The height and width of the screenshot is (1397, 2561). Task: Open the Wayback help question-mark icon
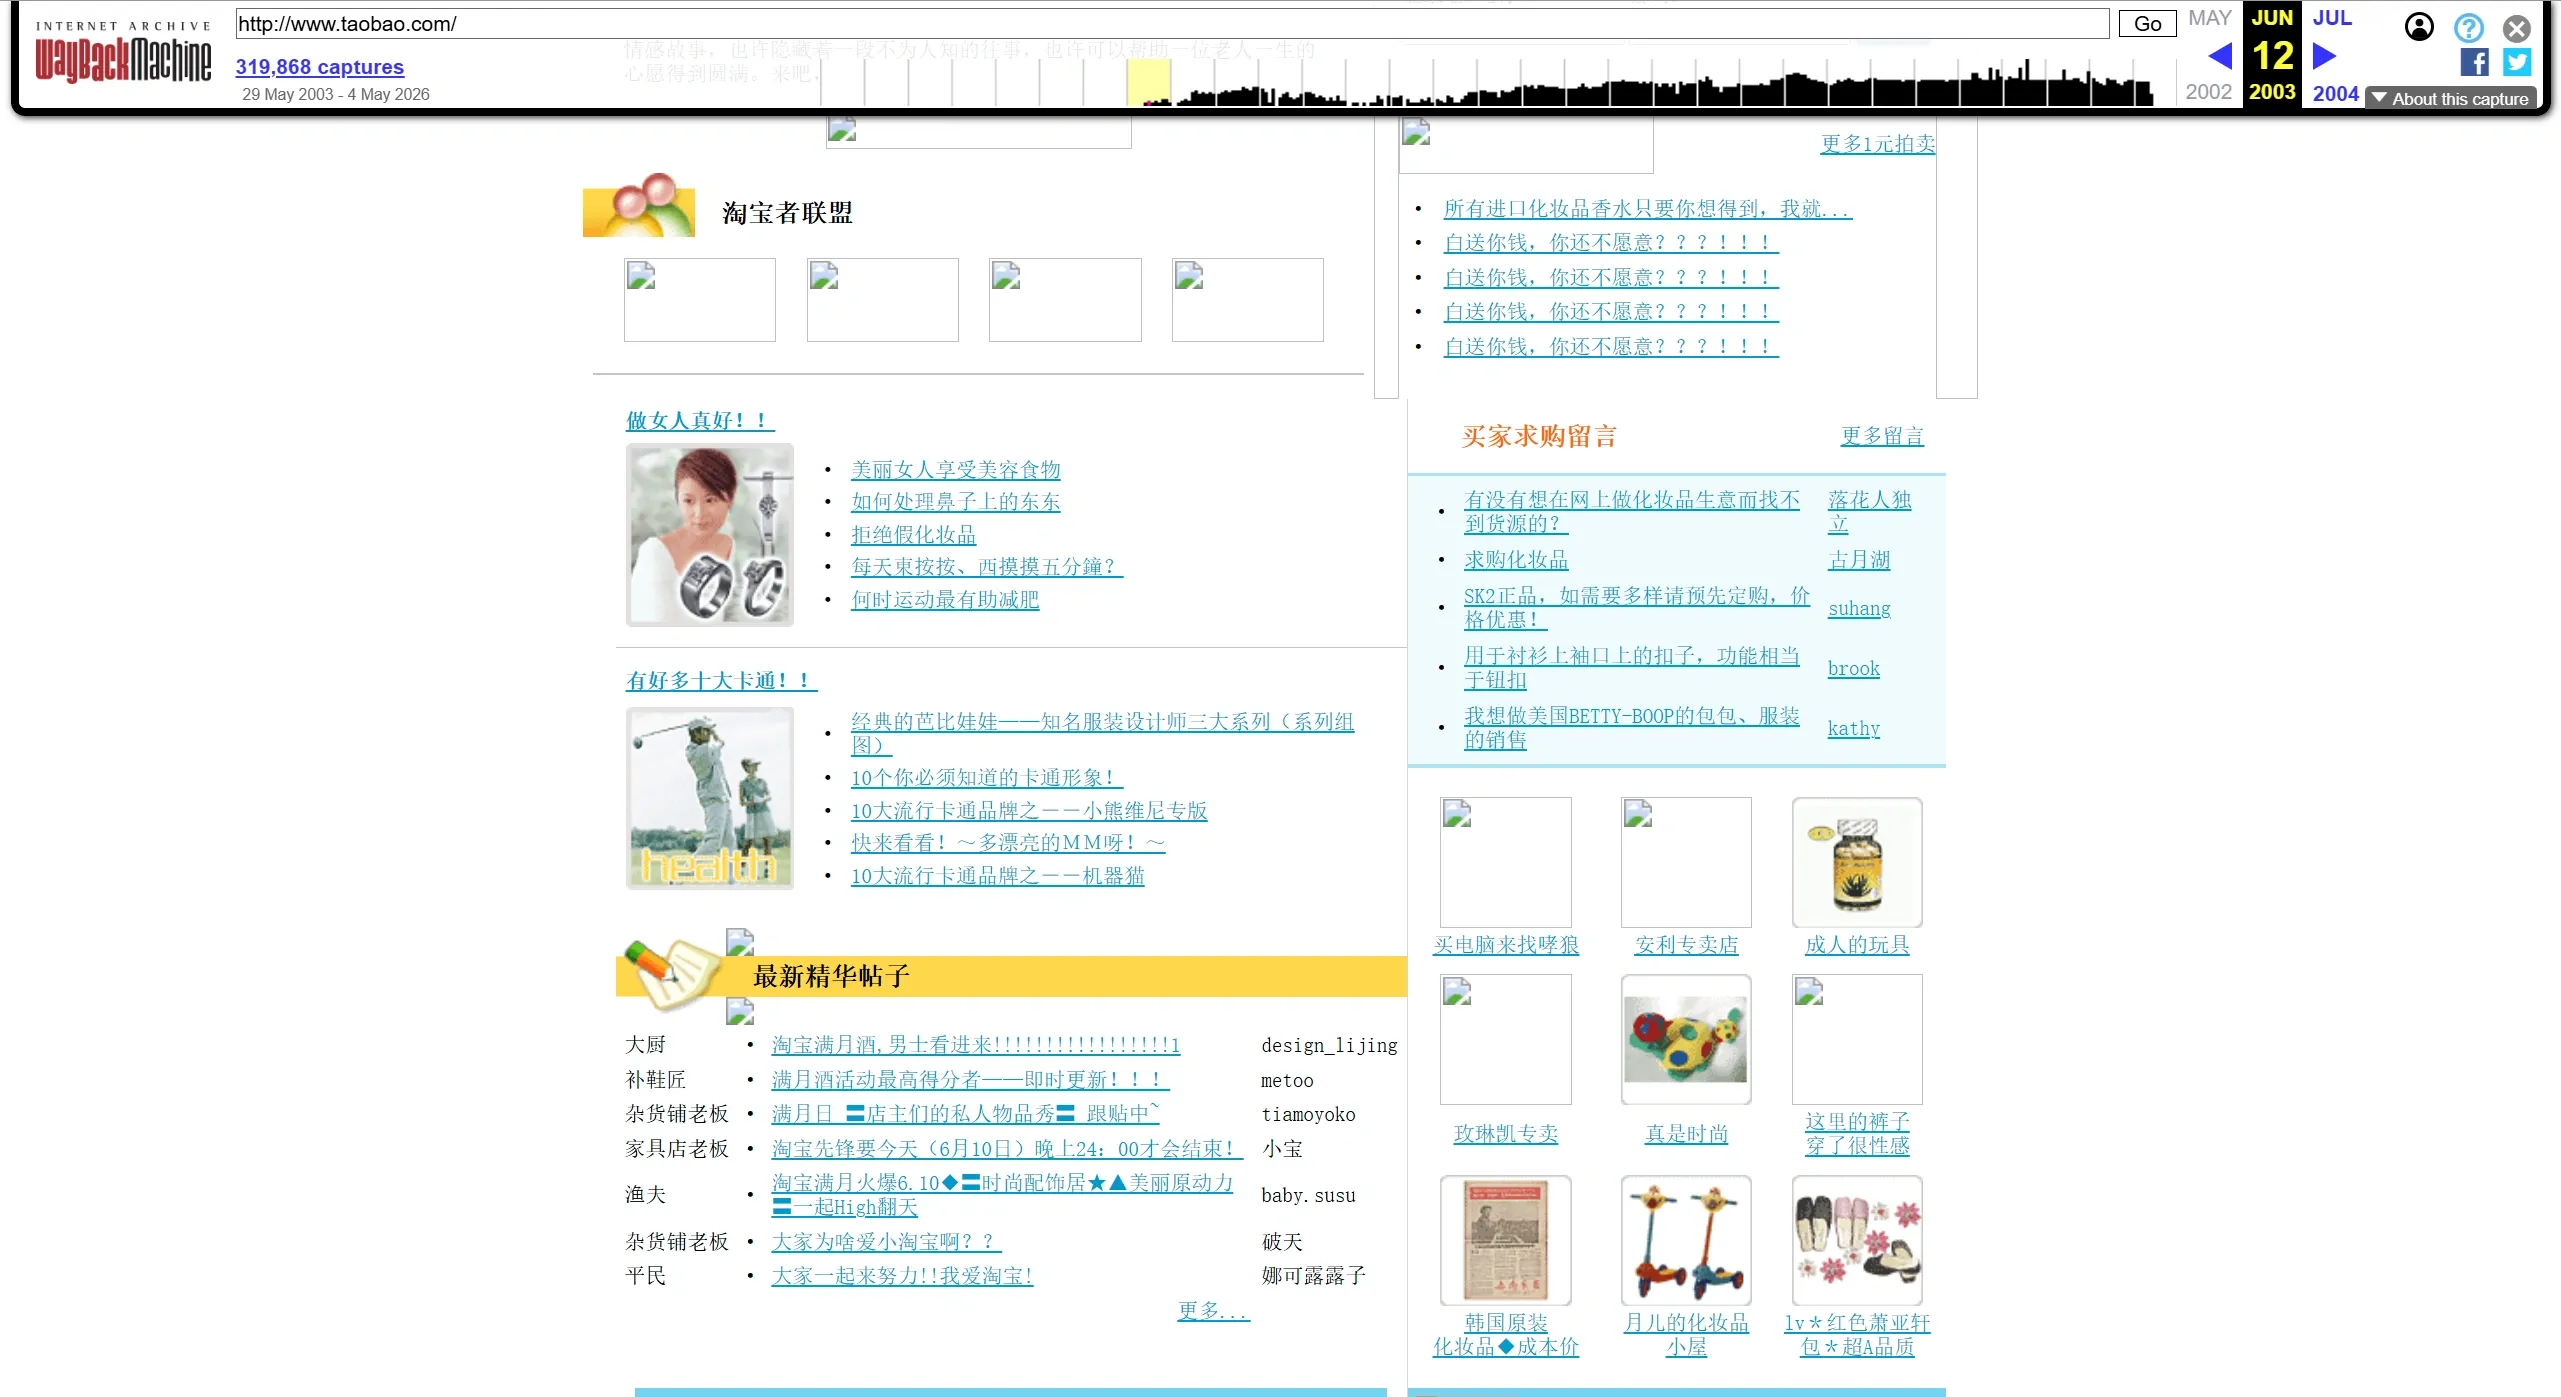click(2468, 27)
